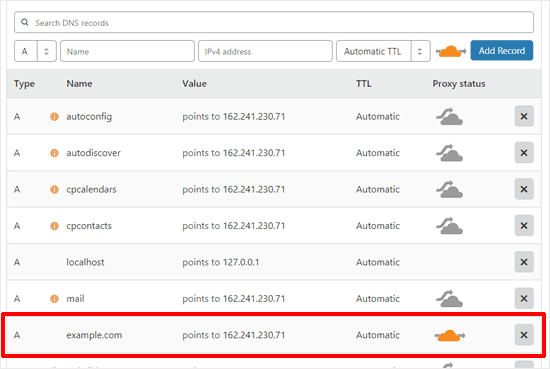Screen dimensions: 550x369
Task: Delete the example.com record
Action: pyautogui.click(x=524, y=335)
